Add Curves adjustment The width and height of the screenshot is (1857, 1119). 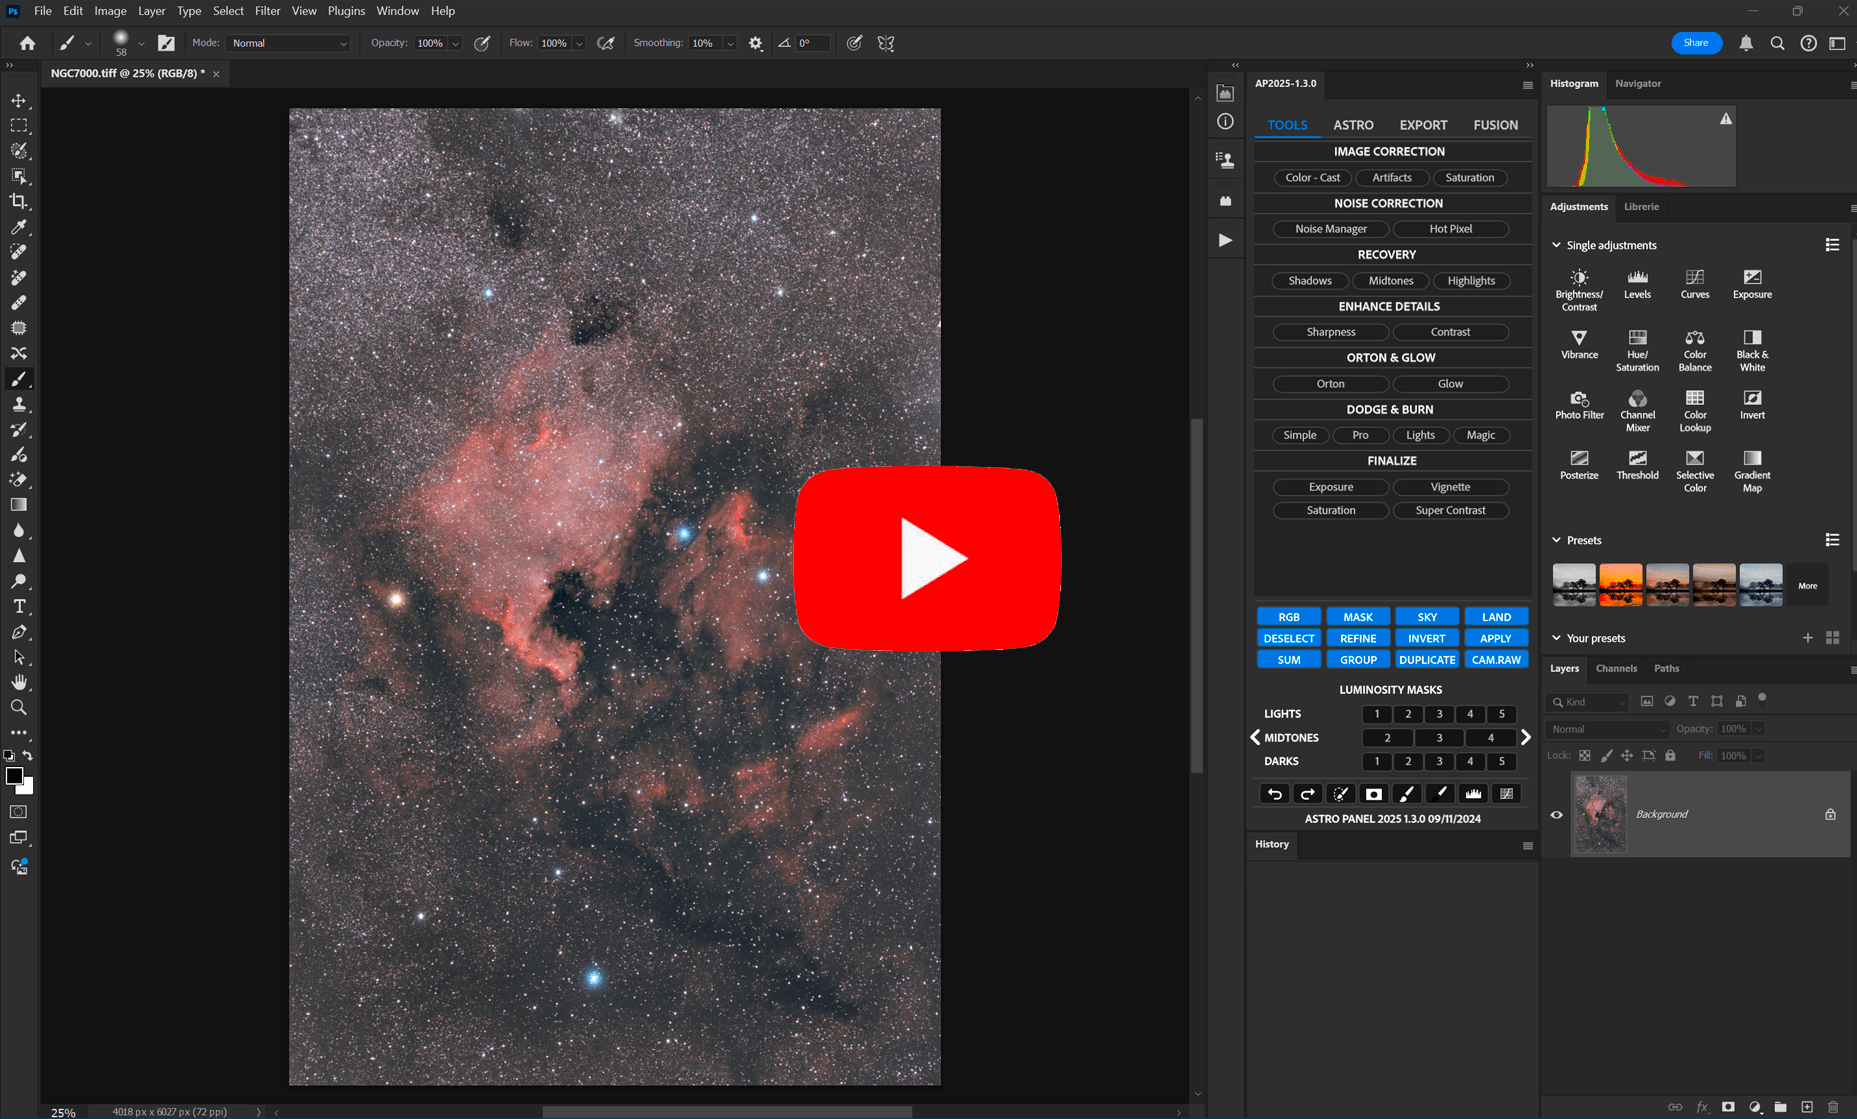tap(1695, 284)
